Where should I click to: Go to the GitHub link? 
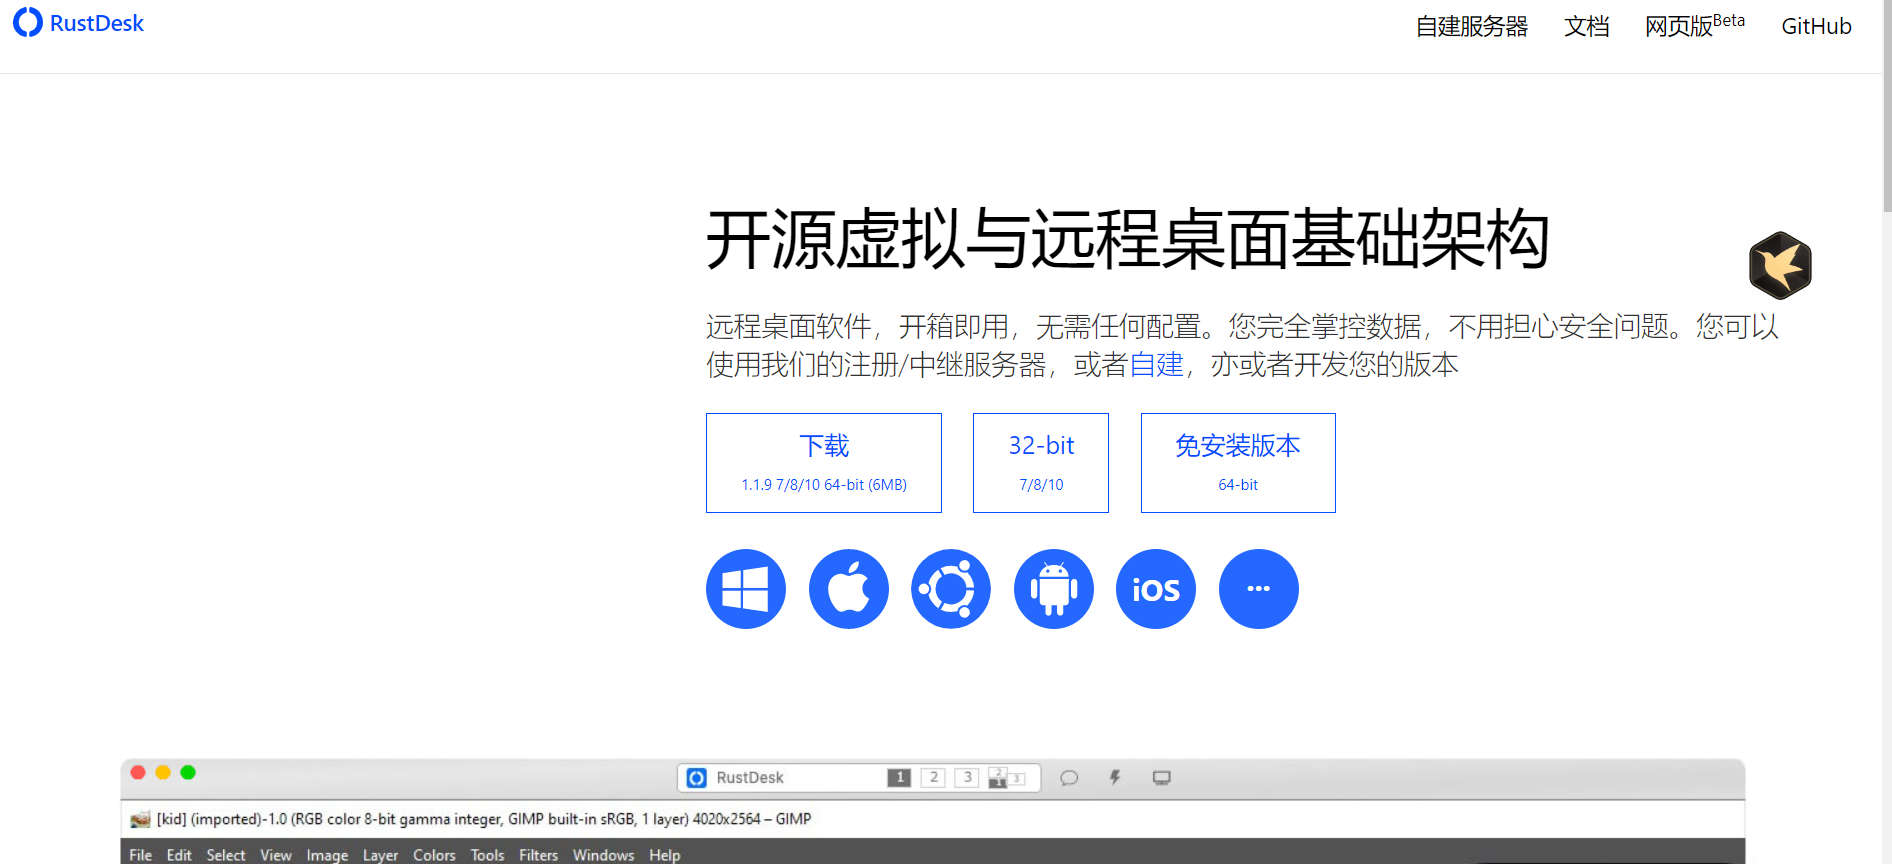(1816, 27)
